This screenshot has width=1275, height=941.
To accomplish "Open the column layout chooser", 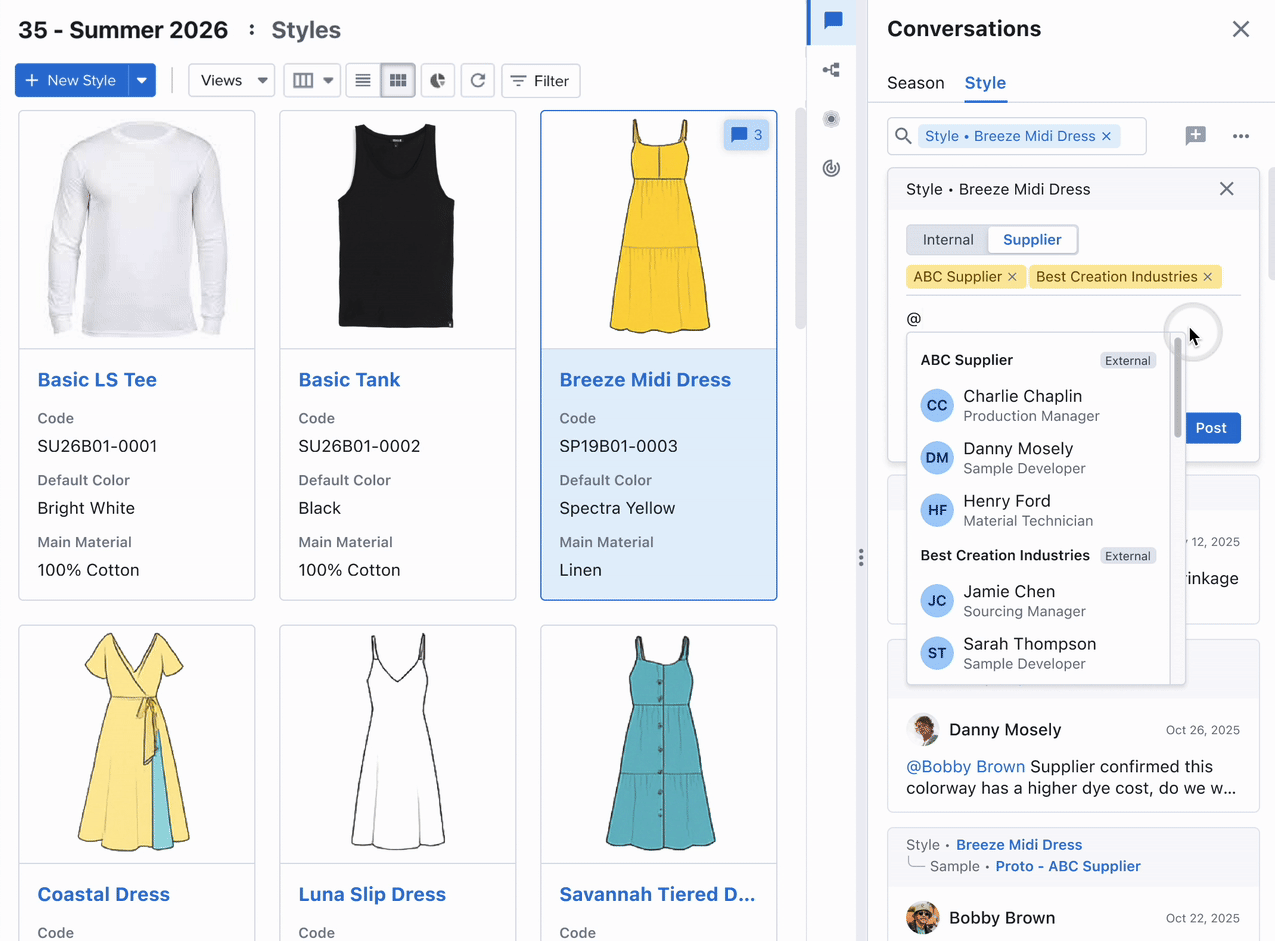I will pyautogui.click(x=312, y=81).
